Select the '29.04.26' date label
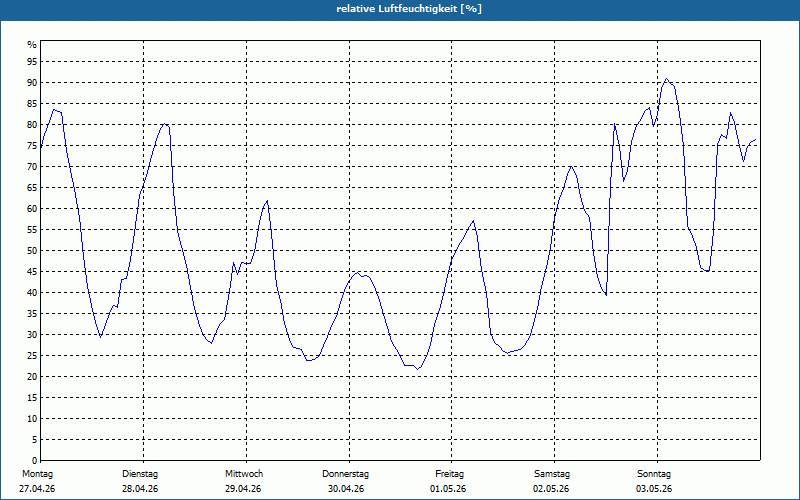800x500 pixels. point(243,489)
